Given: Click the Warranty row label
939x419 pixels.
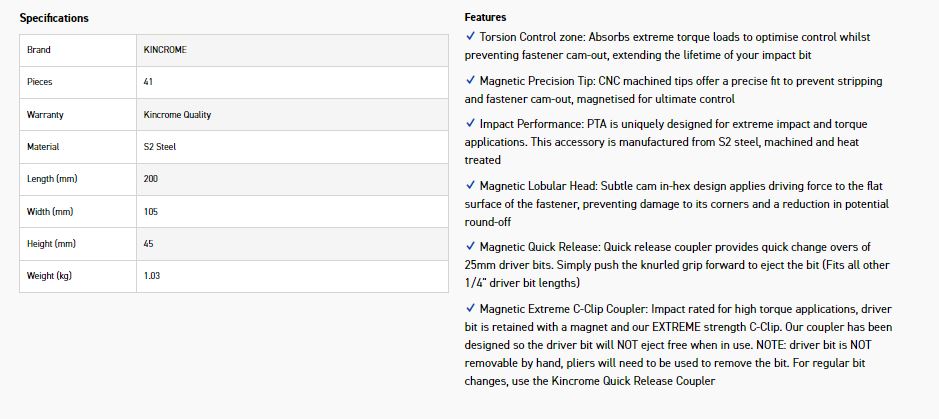Looking at the screenshot, I should (x=45, y=115).
